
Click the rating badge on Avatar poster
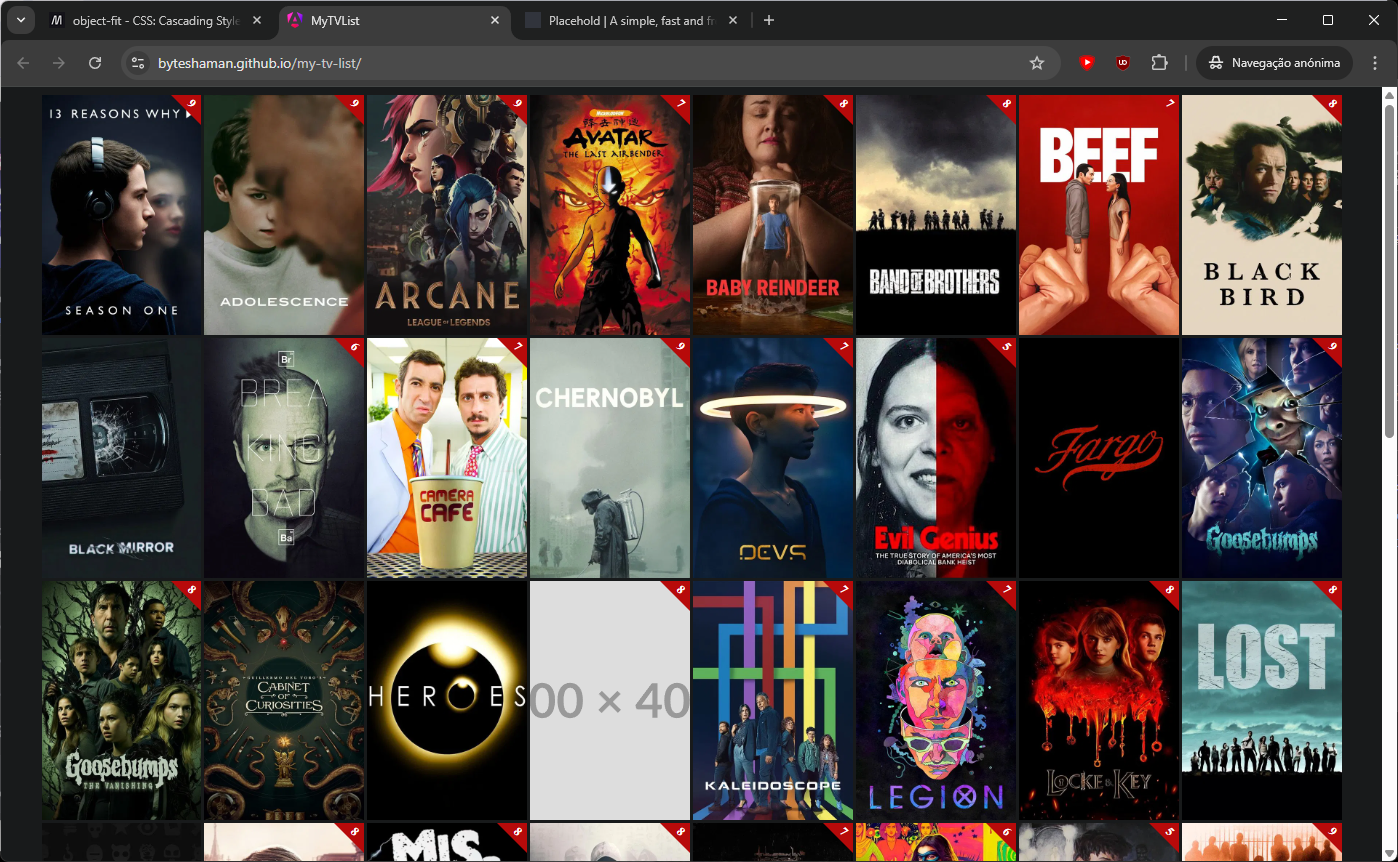coord(680,104)
